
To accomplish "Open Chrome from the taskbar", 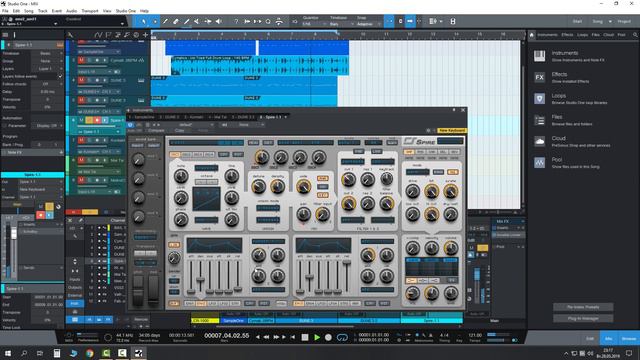I will tap(90, 353).
